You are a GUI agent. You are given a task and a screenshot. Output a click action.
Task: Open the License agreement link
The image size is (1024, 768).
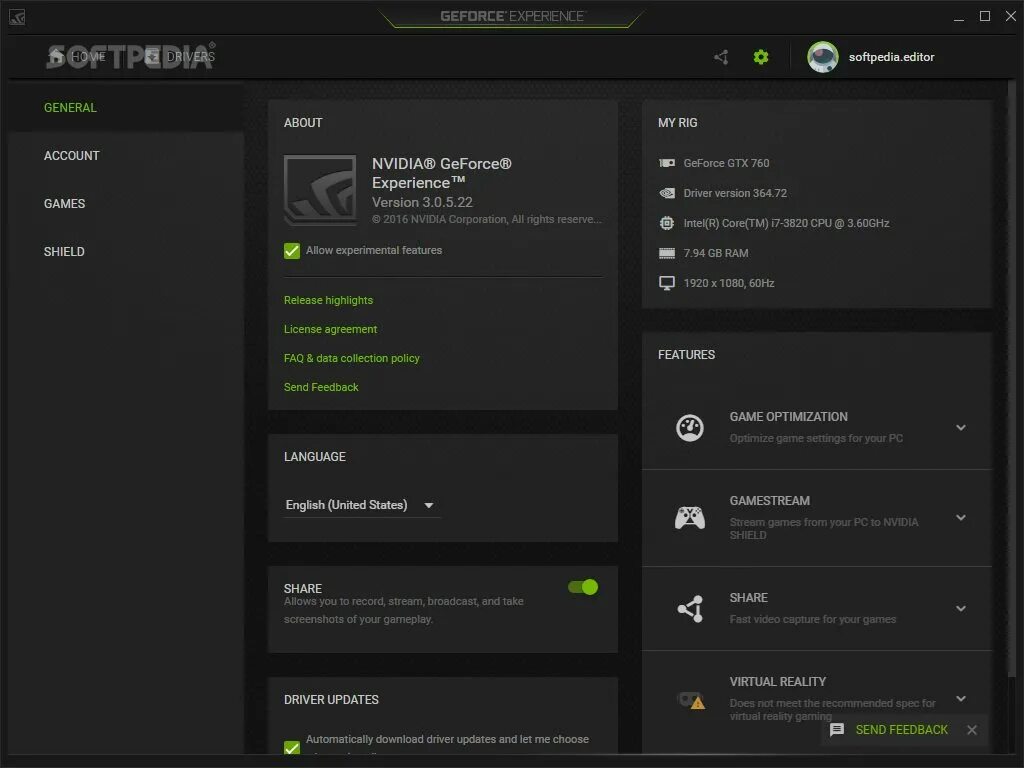click(x=330, y=330)
